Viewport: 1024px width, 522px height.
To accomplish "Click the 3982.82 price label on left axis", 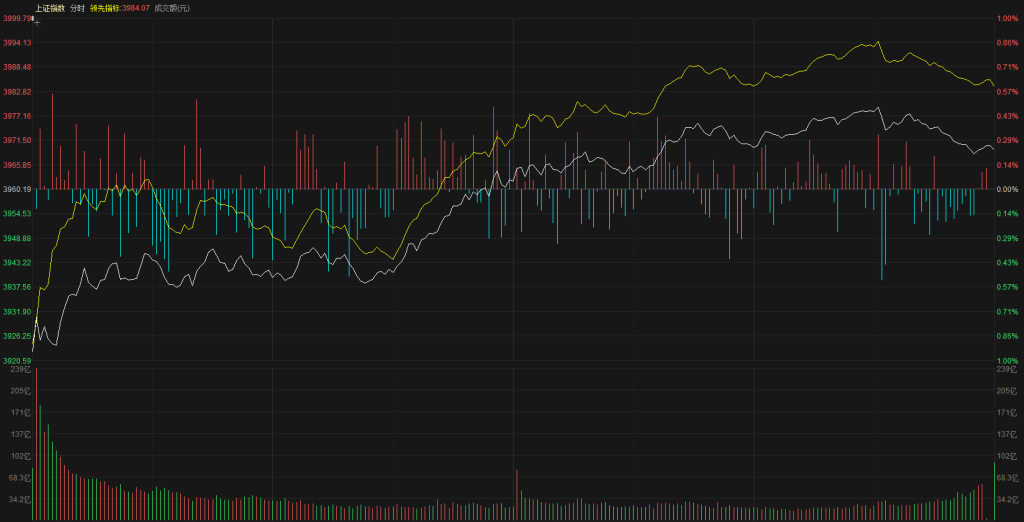I will pos(17,92).
